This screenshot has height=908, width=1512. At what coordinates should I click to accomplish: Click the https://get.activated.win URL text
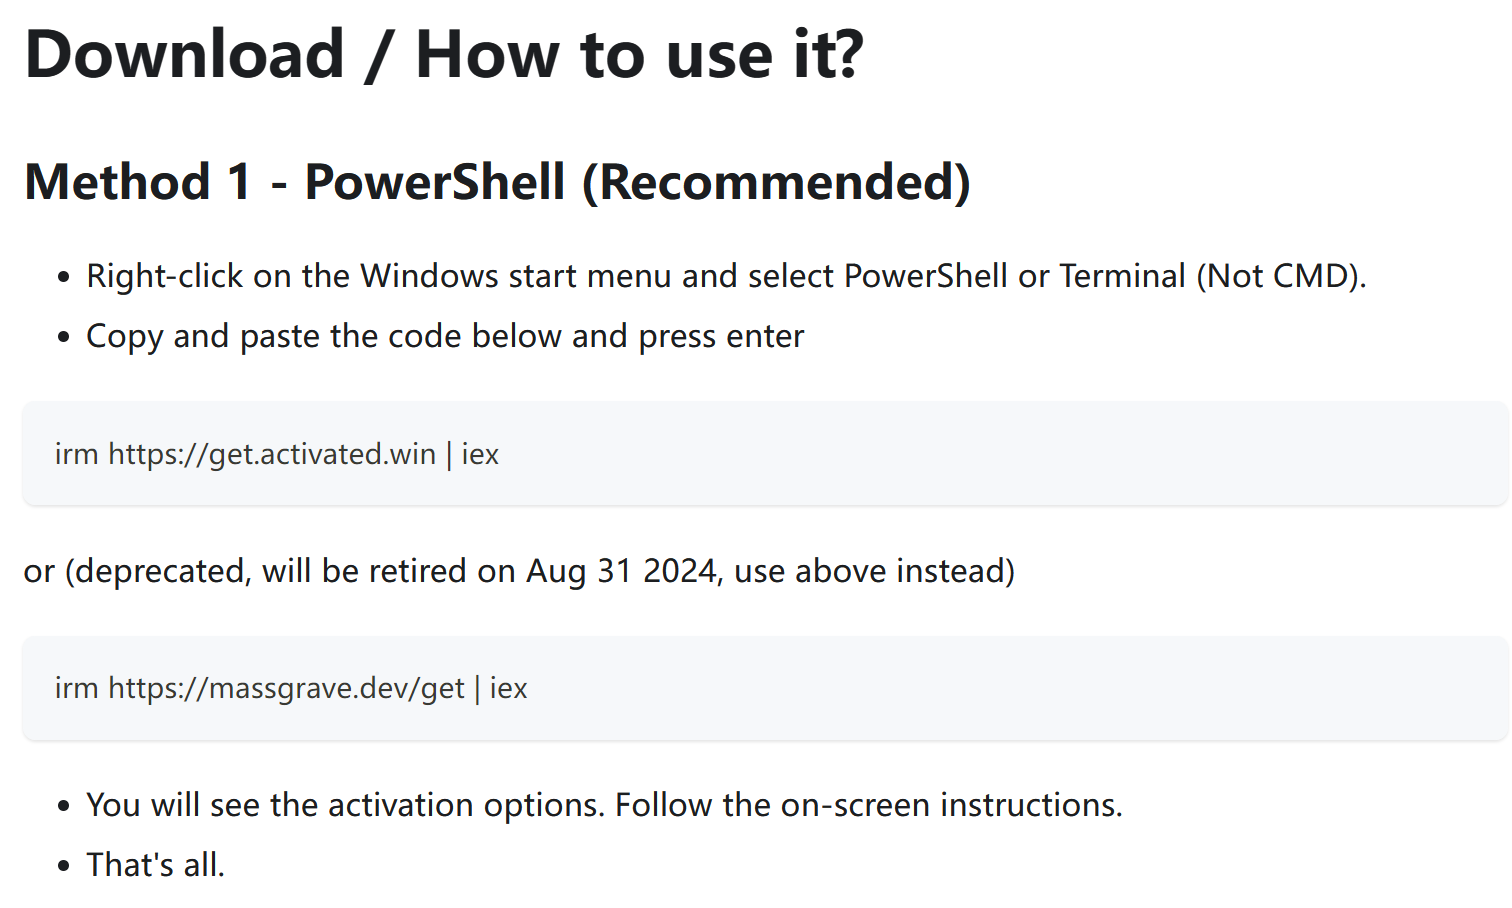[272, 454]
